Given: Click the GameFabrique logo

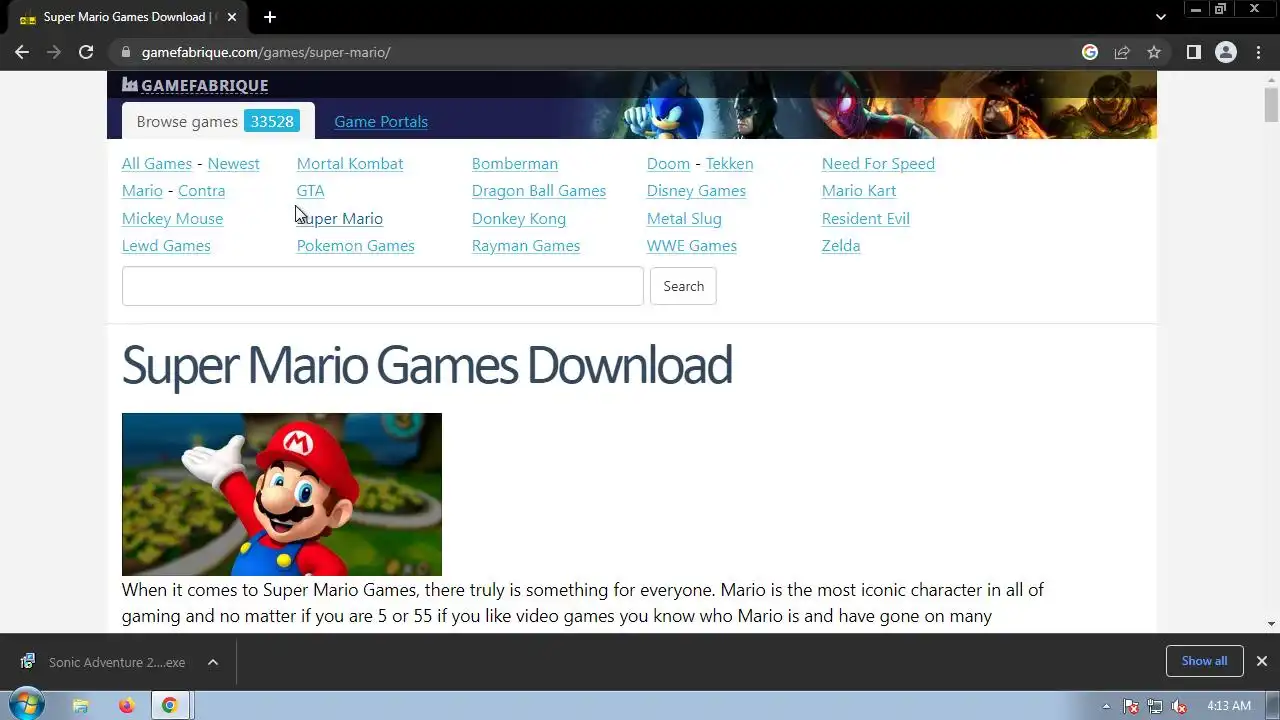Looking at the screenshot, I should click(195, 85).
